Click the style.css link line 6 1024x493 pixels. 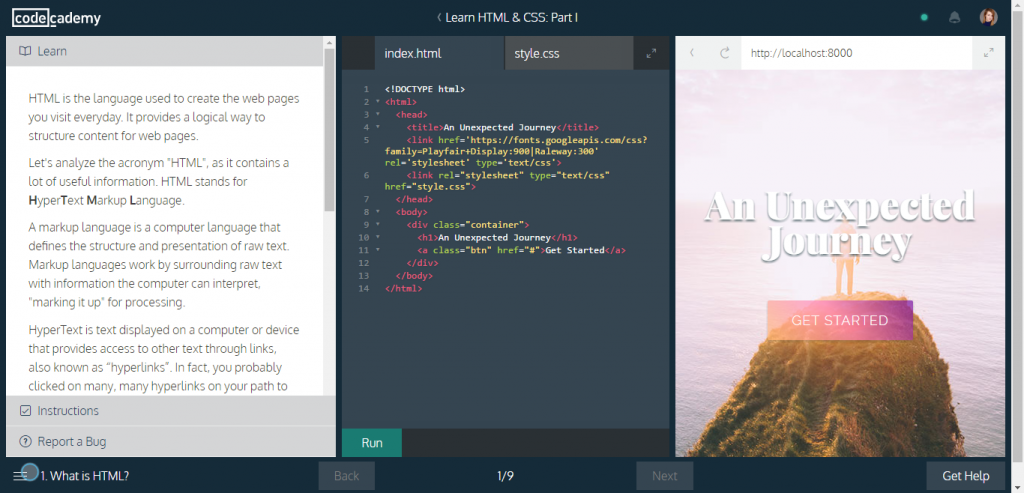point(497,181)
